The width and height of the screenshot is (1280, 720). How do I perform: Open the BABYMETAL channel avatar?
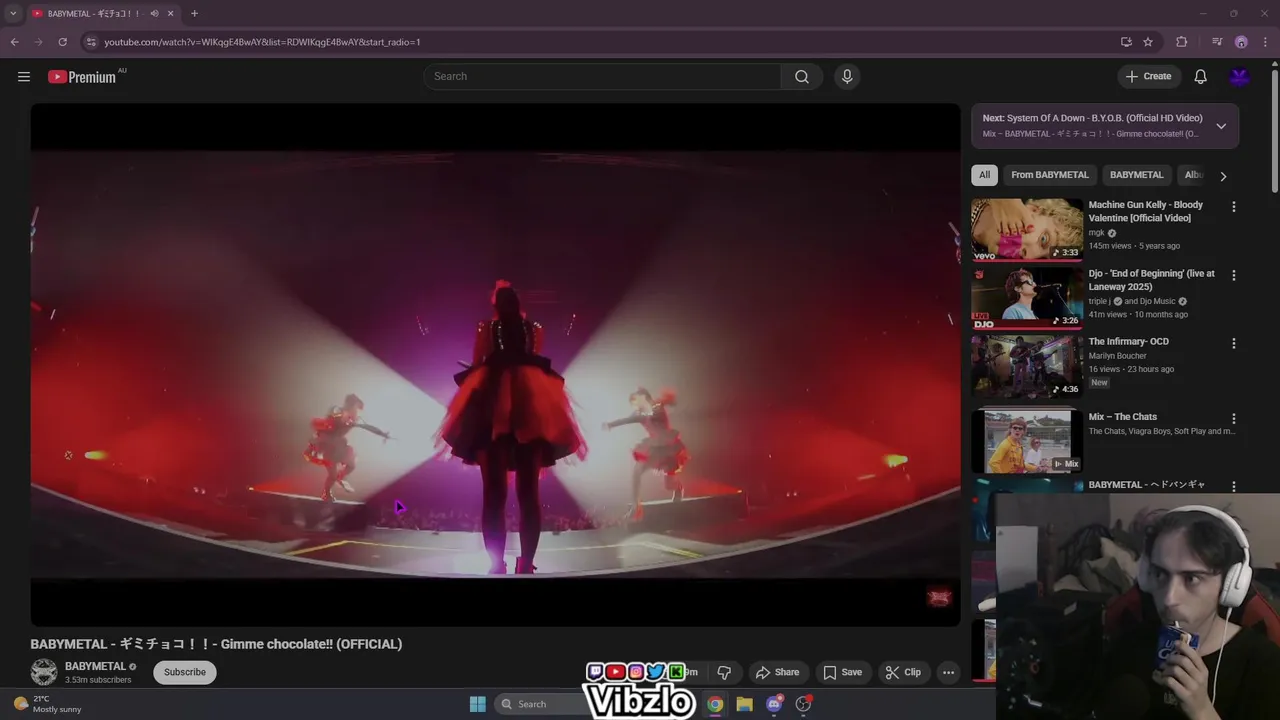click(44, 672)
